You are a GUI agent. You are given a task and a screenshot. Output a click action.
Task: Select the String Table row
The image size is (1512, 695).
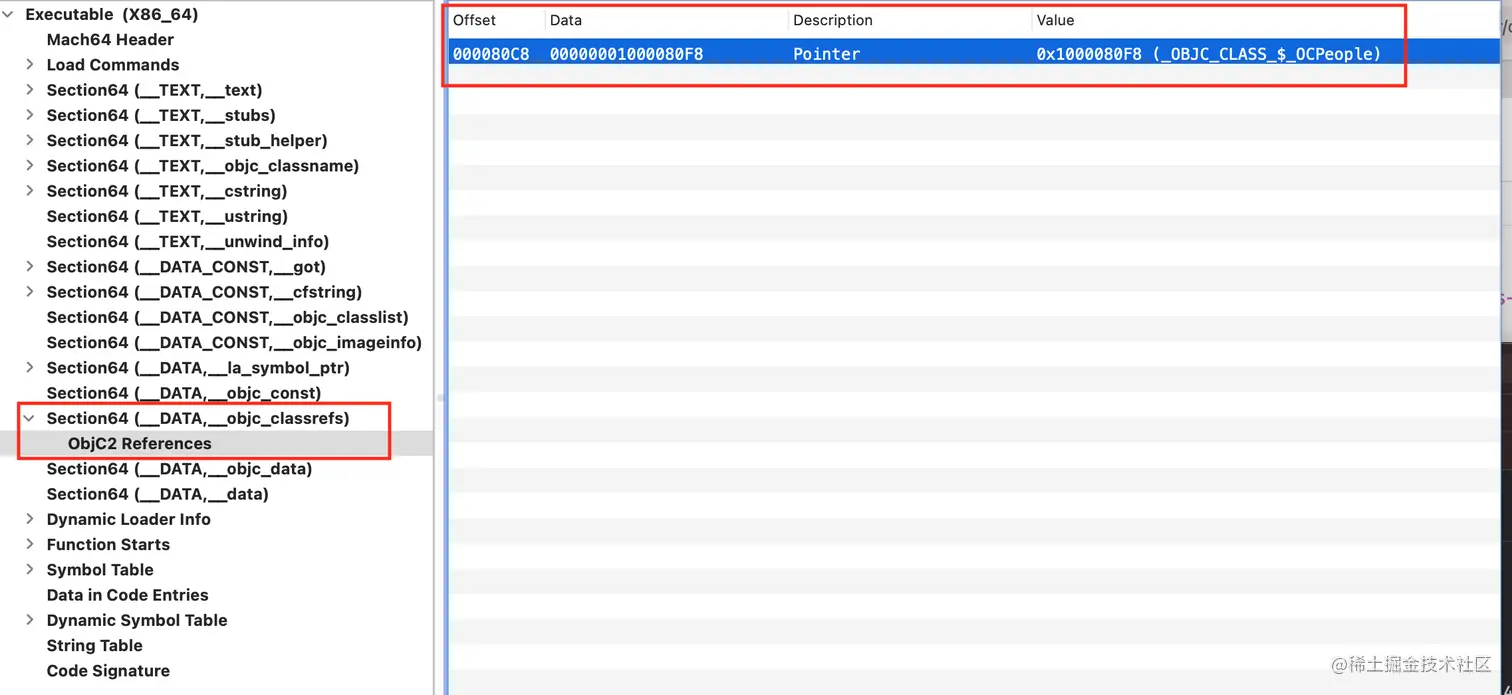(x=95, y=646)
